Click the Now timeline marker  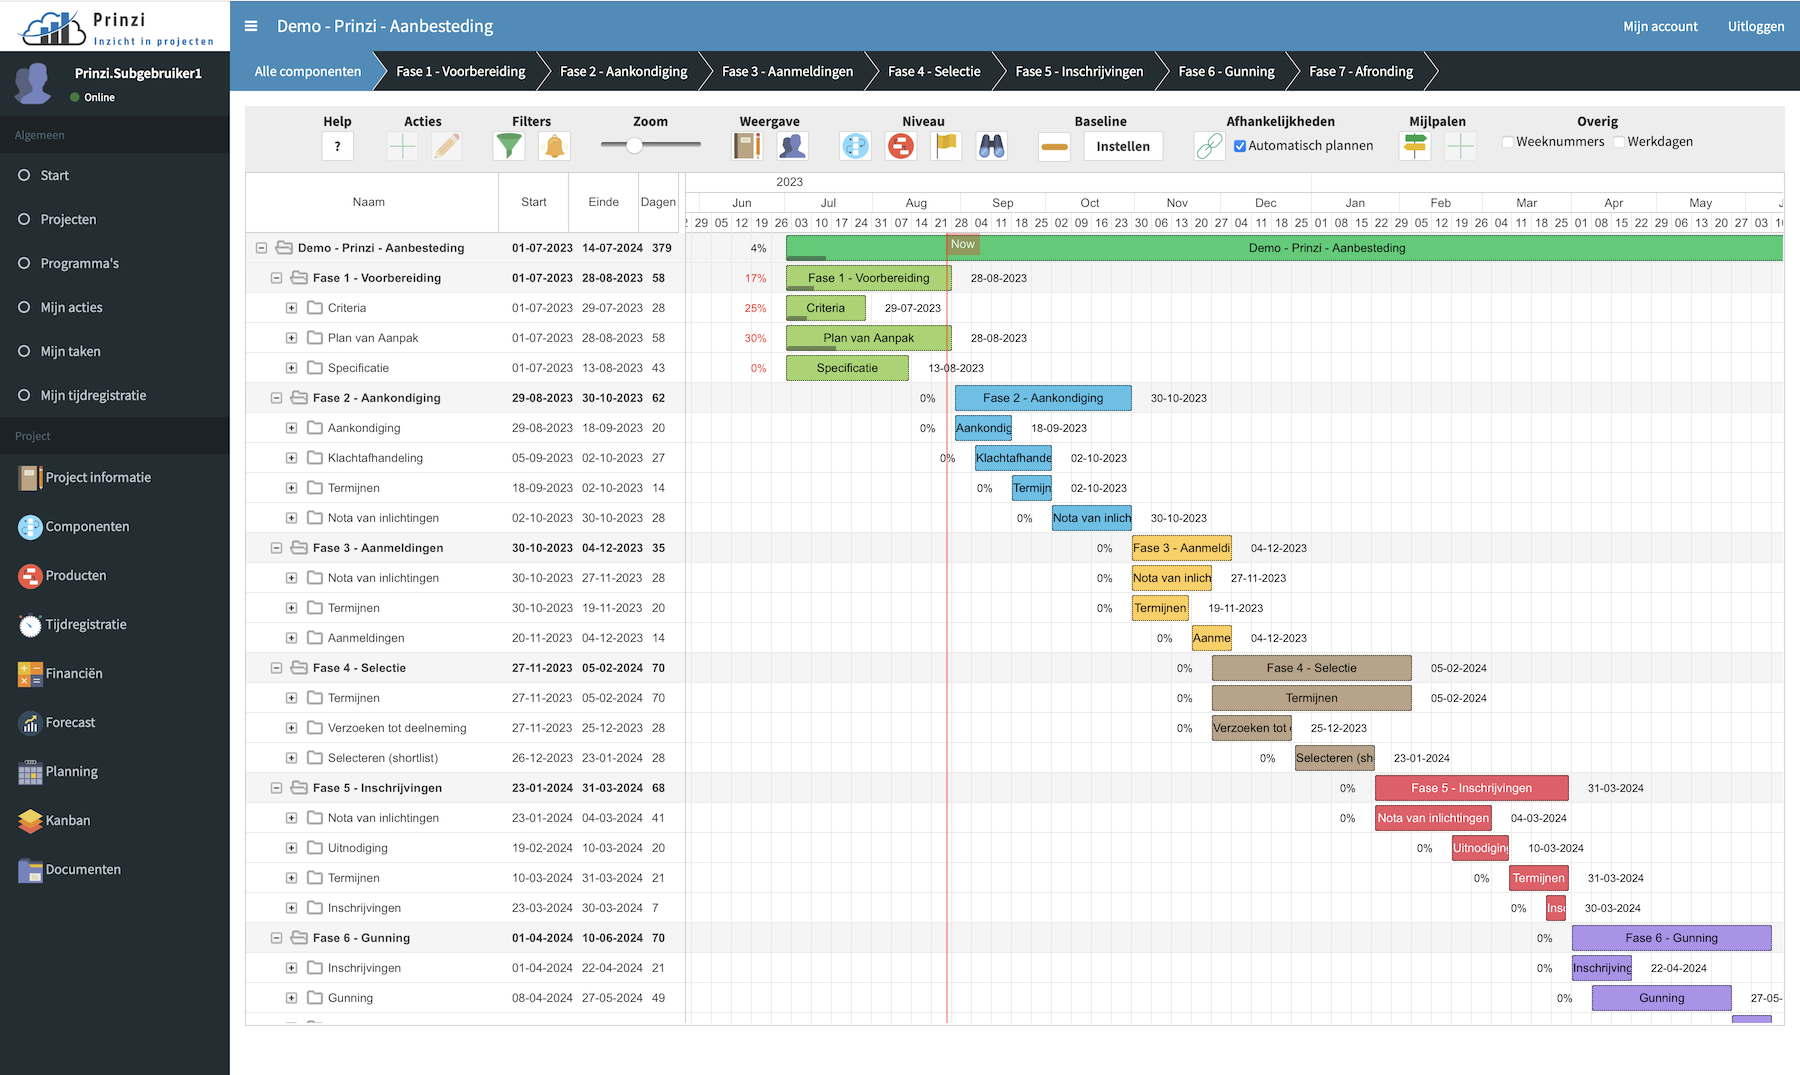(x=963, y=244)
